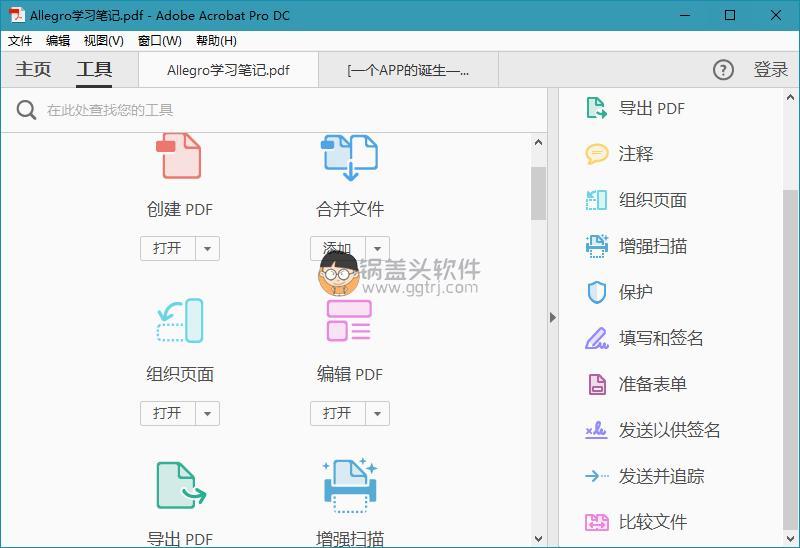Viewport: 800px width, 548px height.
Task: Click the 创建 PDF label text
Action: [180, 209]
